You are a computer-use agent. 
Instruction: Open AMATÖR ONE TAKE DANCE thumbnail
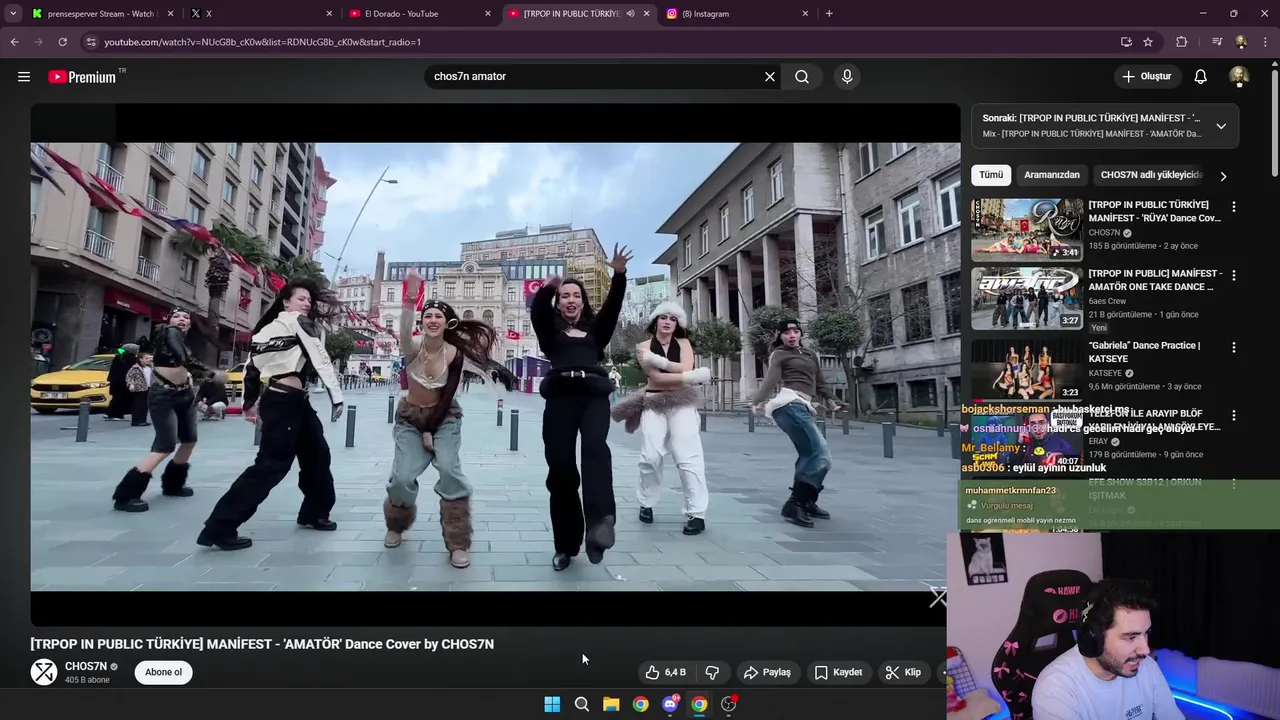coord(1027,298)
